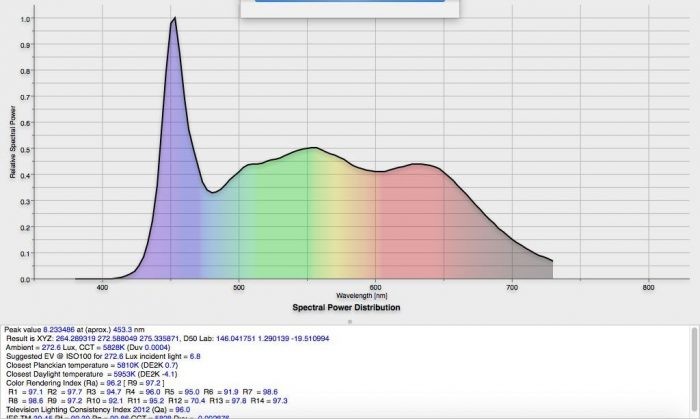Click the blue default button in the dialog
The image size is (700, 419).
point(349,3)
